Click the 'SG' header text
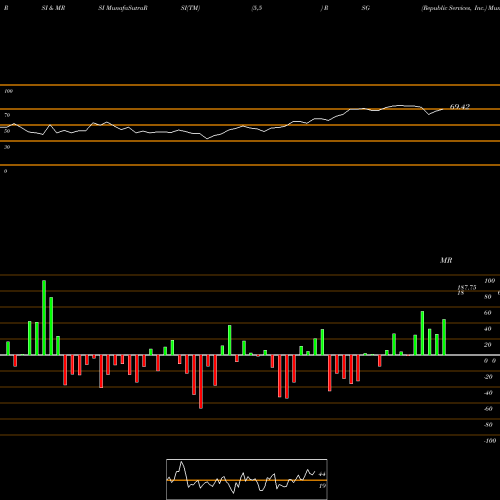 (366, 8)
